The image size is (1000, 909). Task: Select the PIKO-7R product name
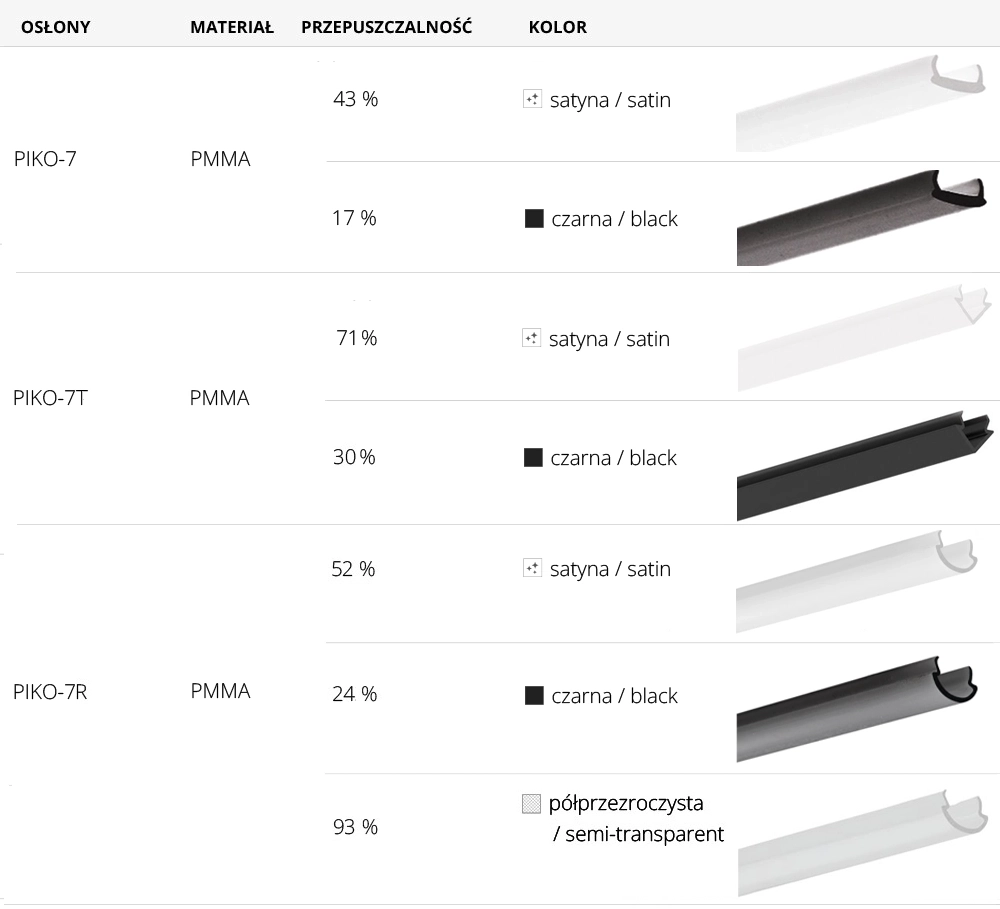[51, 691]
